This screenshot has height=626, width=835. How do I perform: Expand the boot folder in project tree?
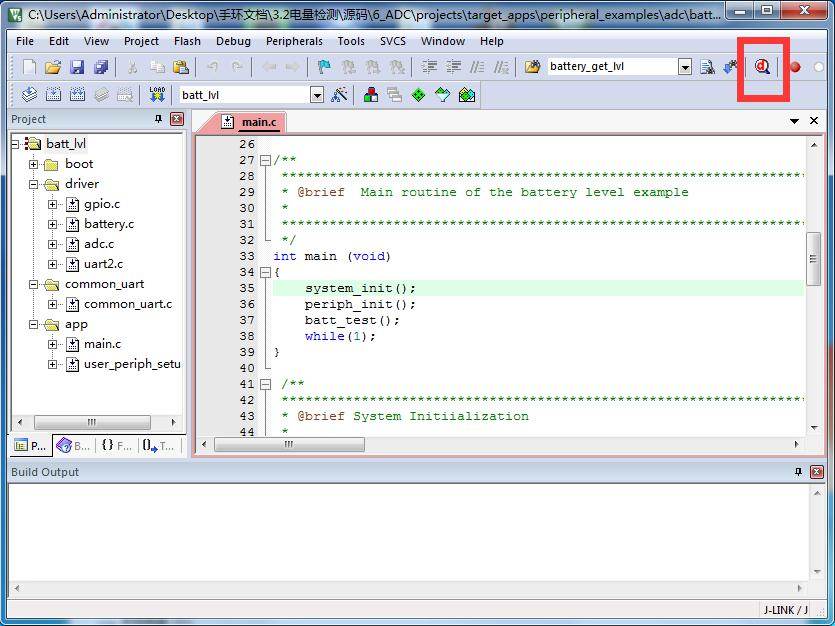(x=34, y=164)
